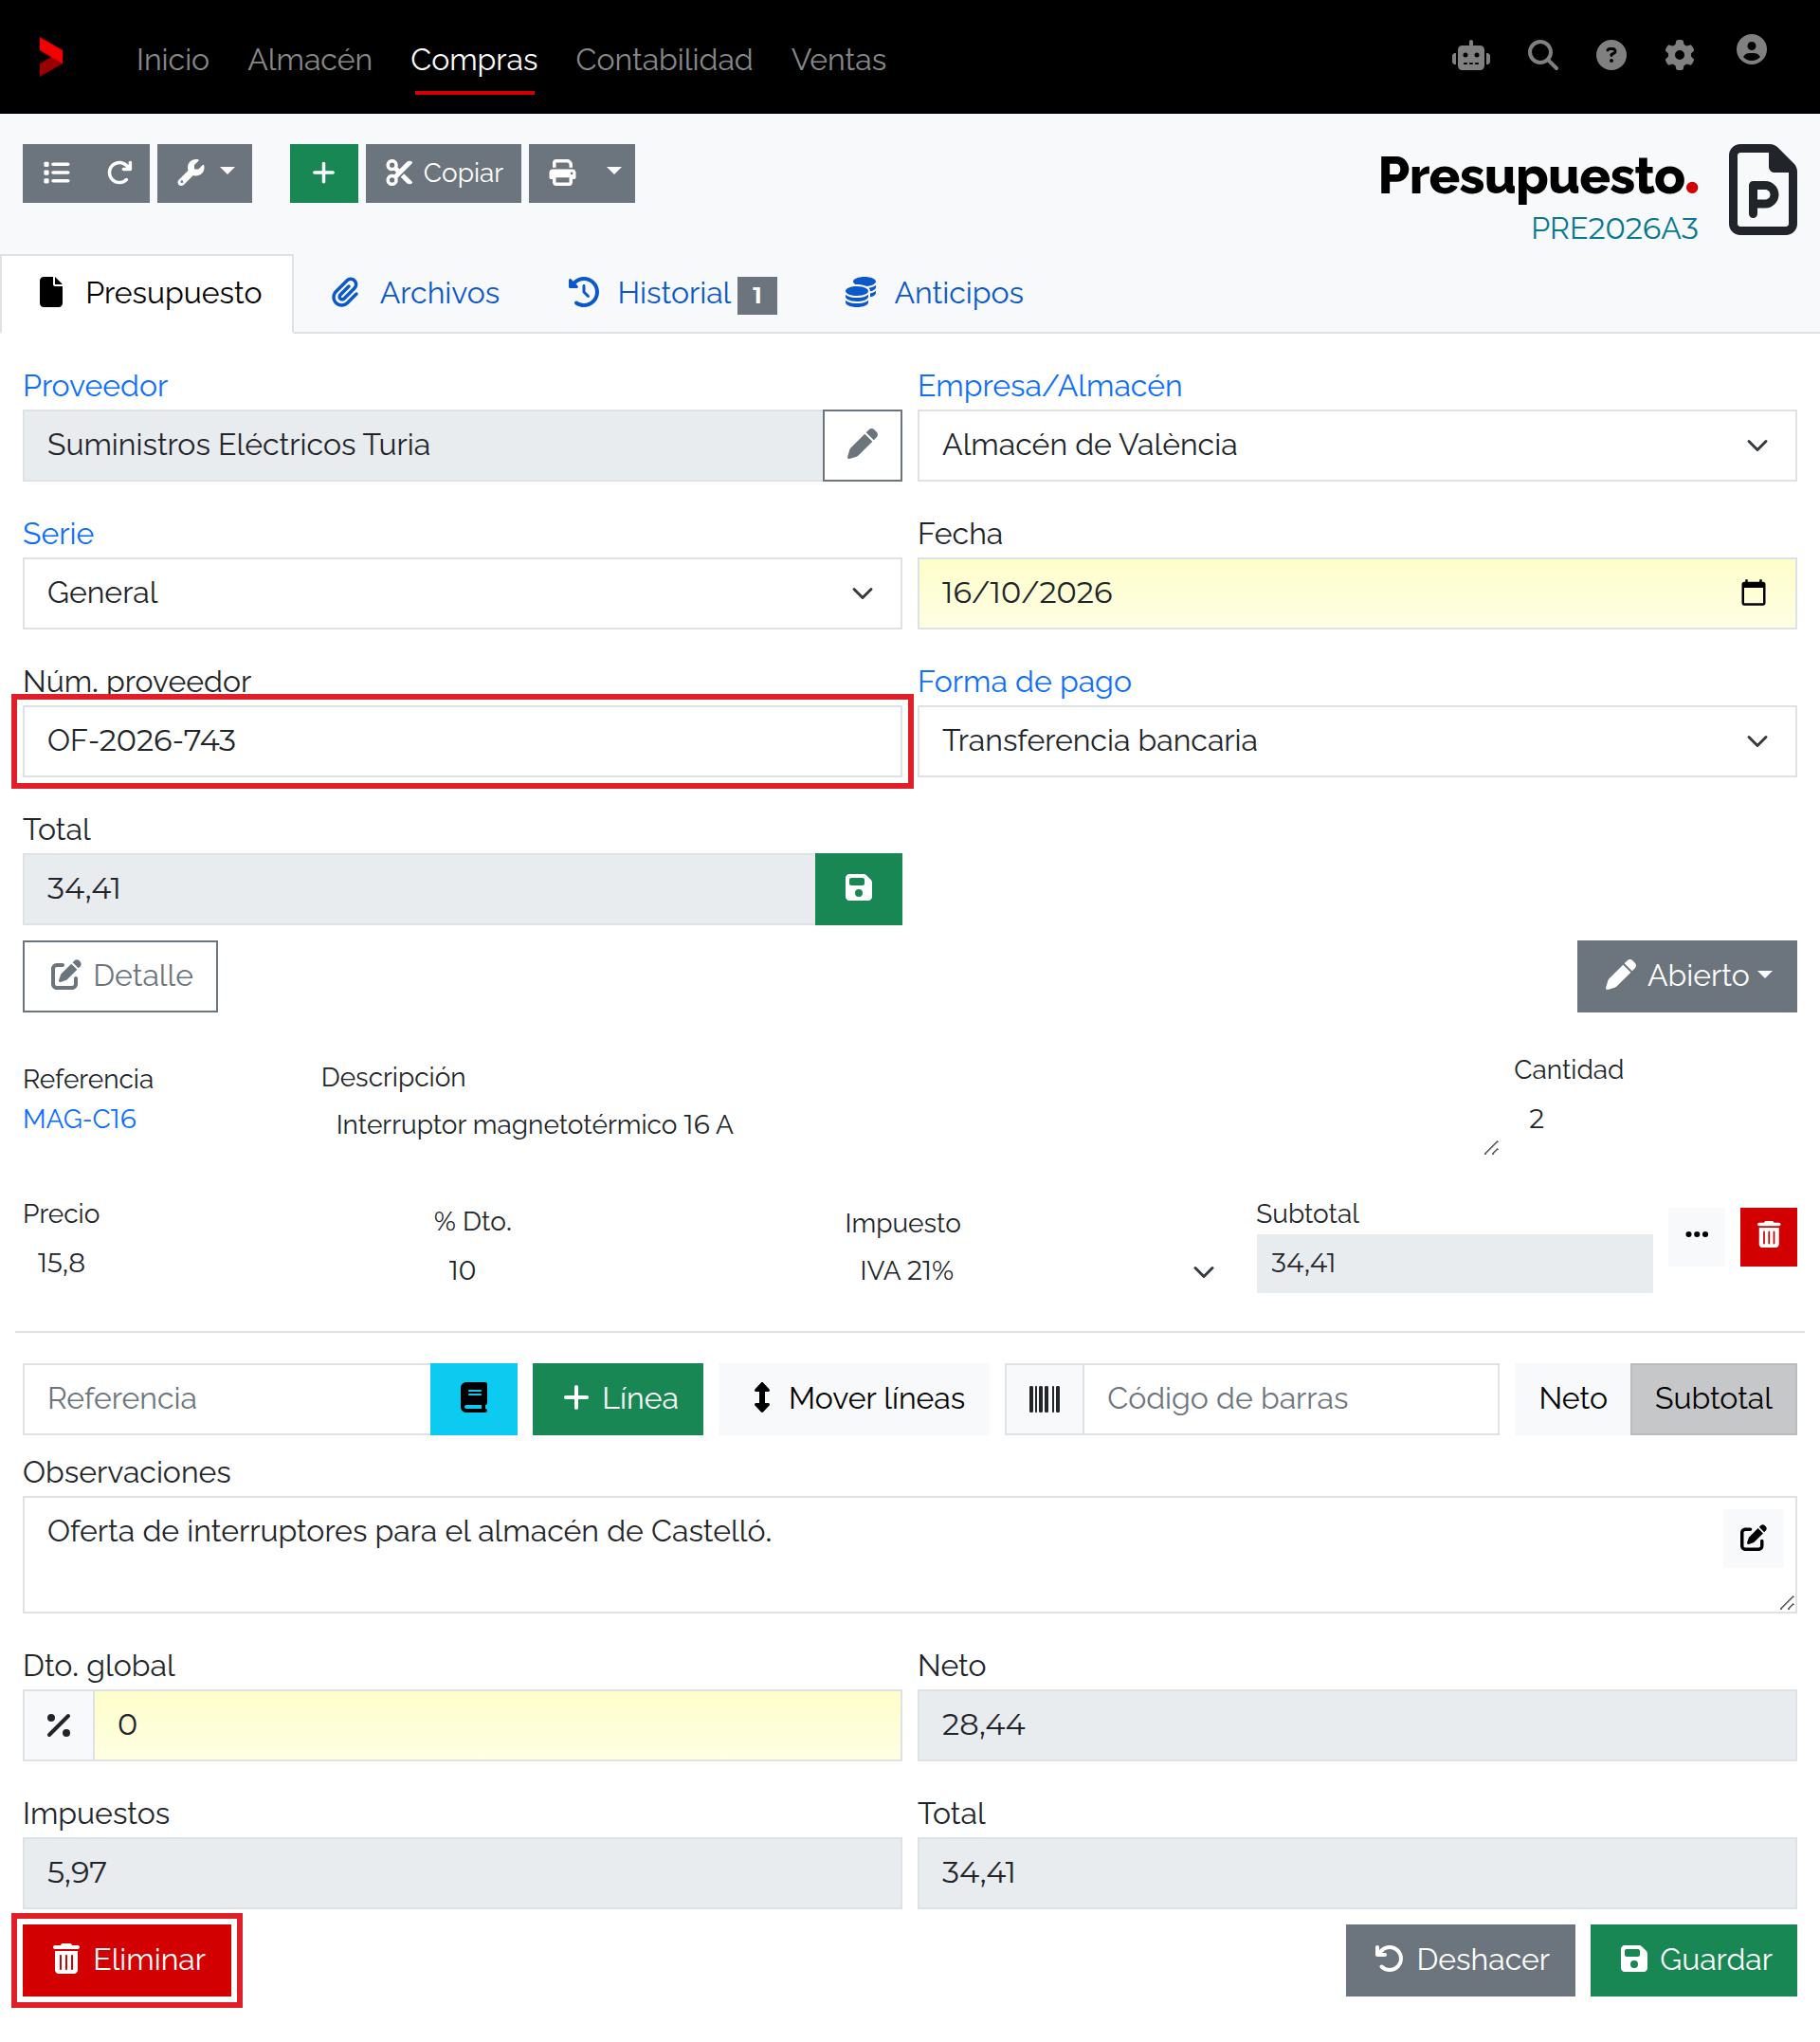The image size is (1820, 2042).
Task: Click the green save icon beside Total
Action: pos(858,888)
